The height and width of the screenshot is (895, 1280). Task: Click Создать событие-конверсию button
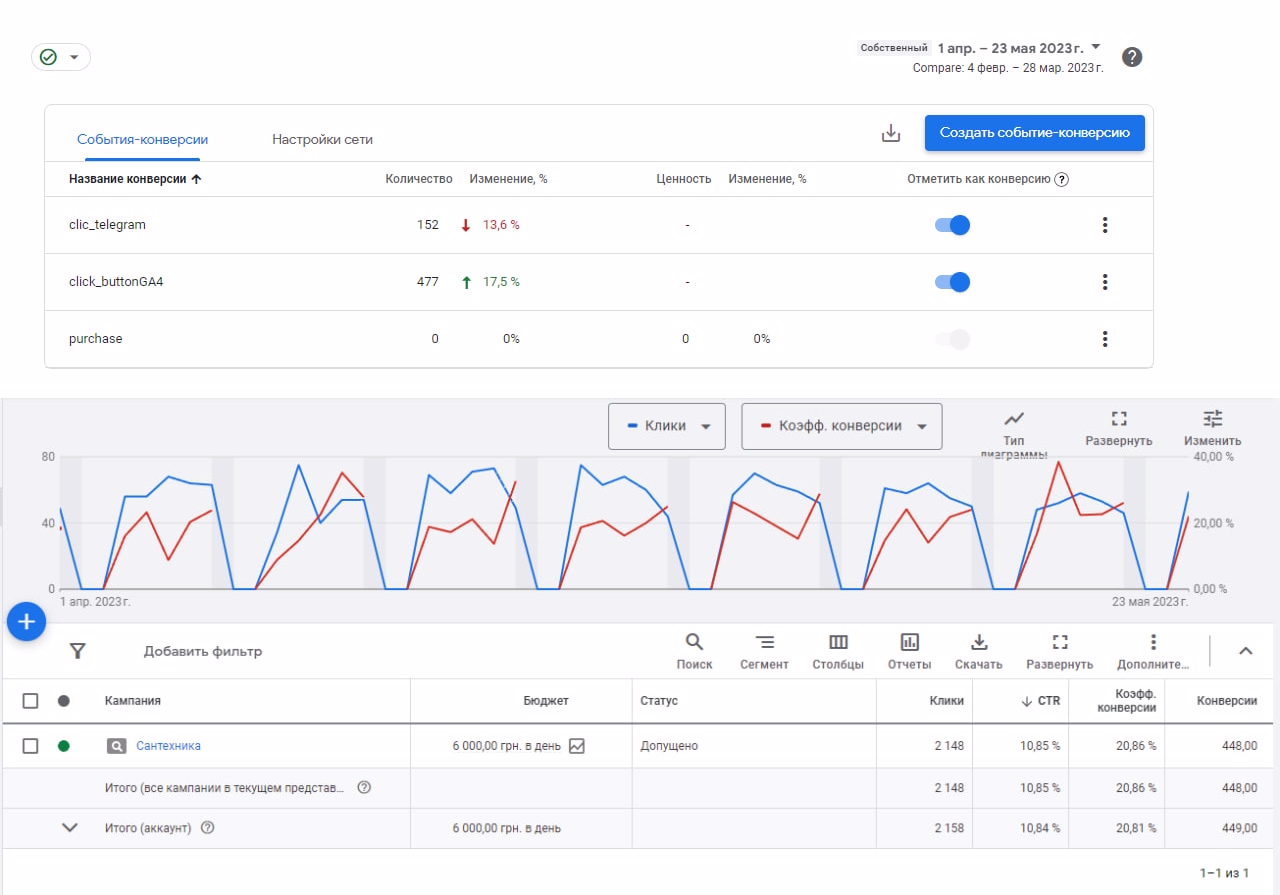tap(1034, 133)
